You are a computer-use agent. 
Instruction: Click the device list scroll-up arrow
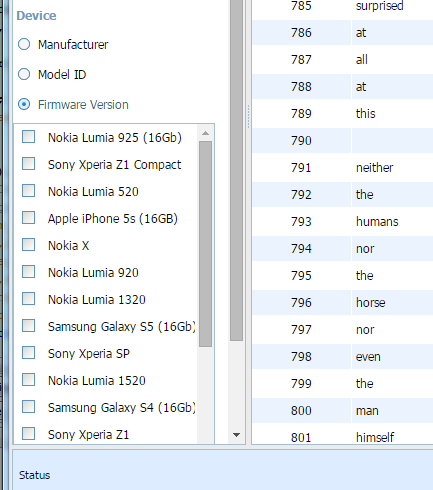click(205, 133)
